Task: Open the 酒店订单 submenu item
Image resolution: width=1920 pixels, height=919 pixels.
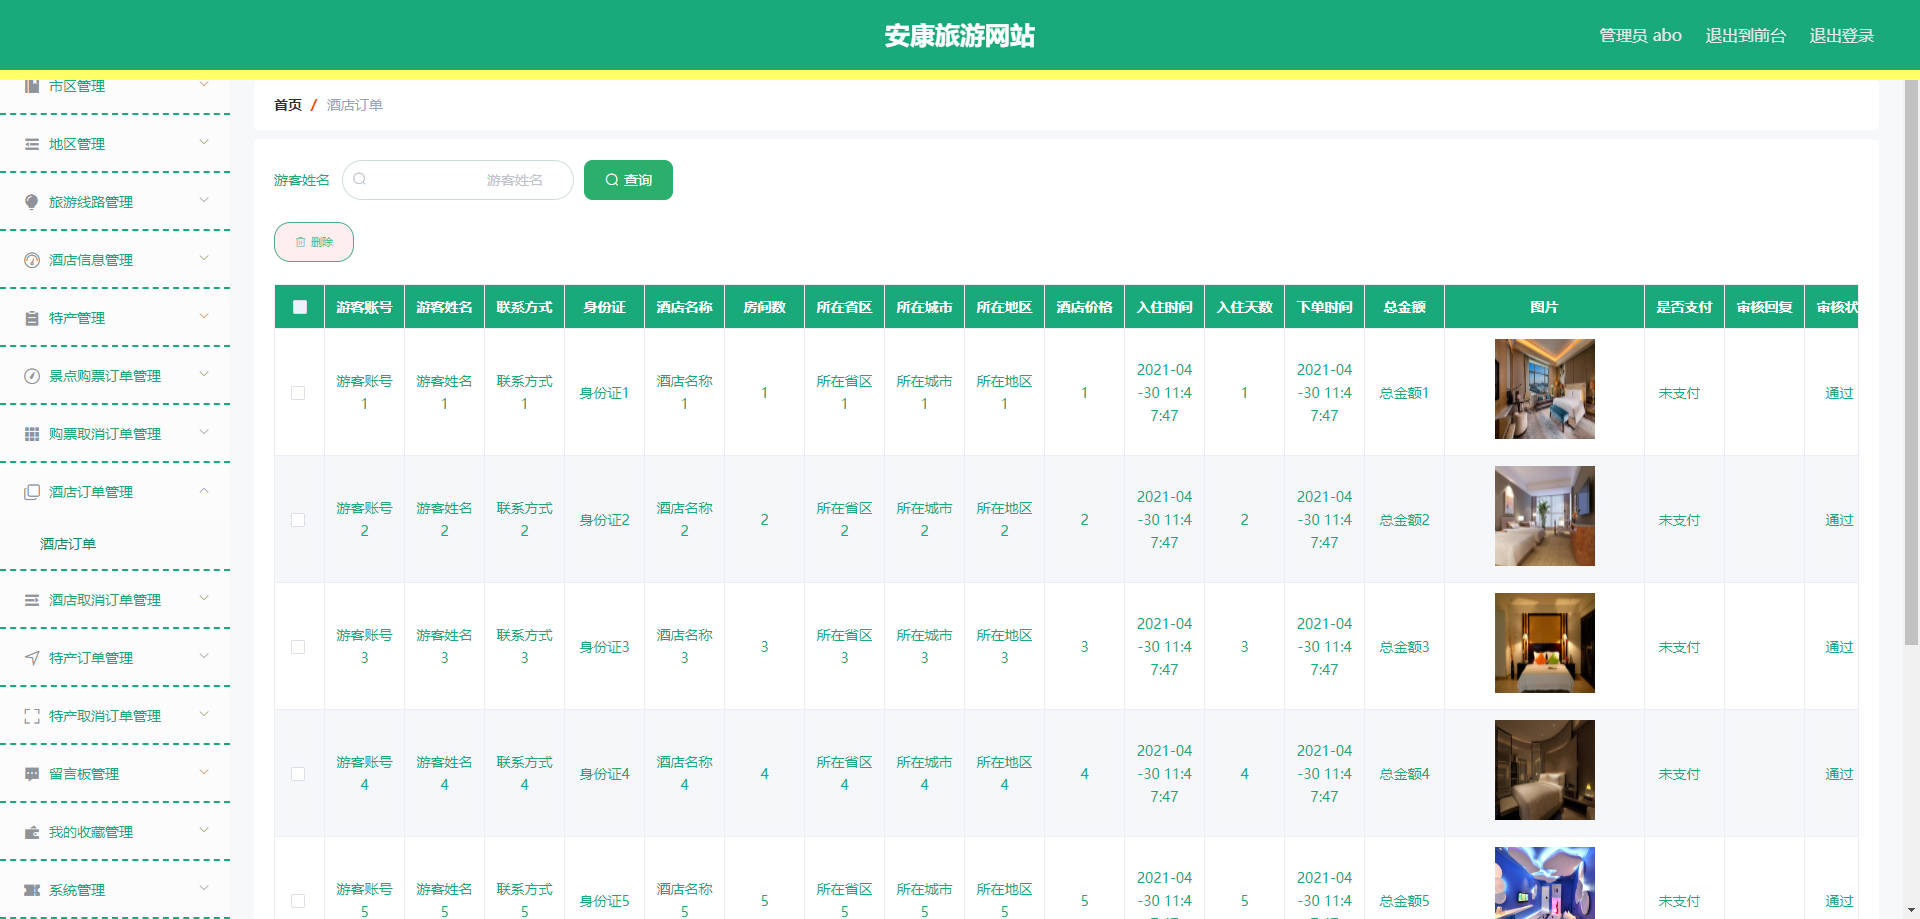Action: tap(115, 544)
